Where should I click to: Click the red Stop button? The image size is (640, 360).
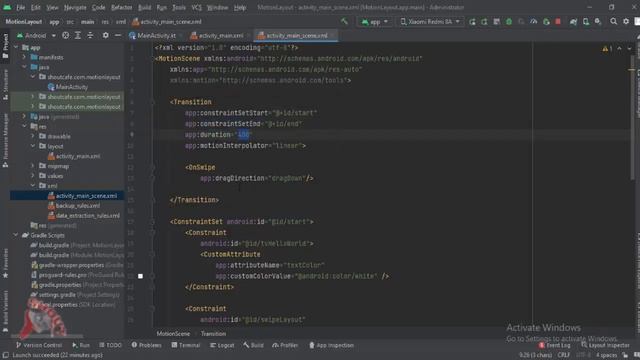click(x=558, y=22)
